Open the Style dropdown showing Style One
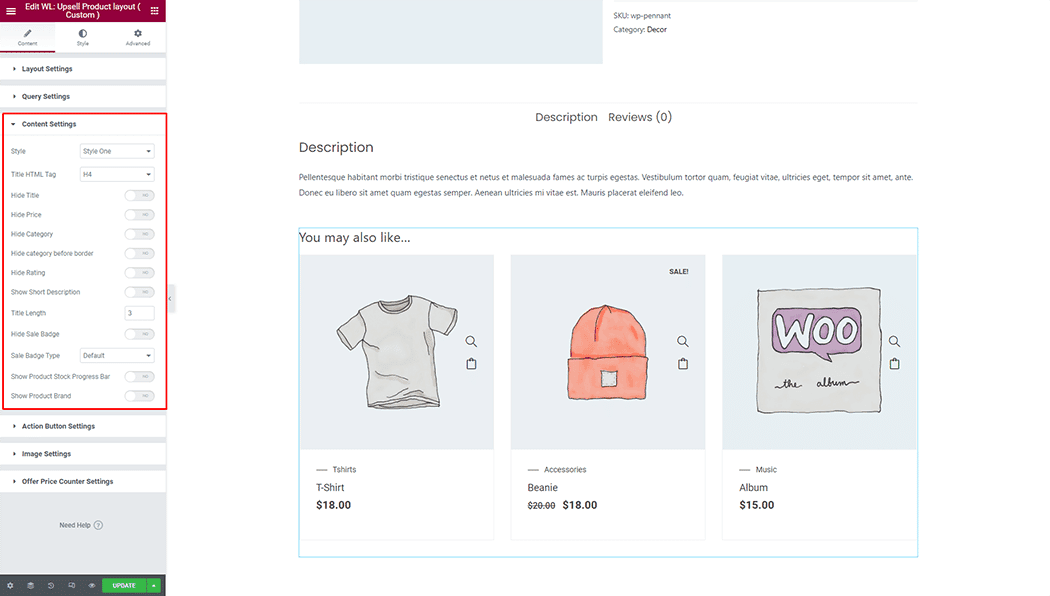This screenshot has height=596, width=1050. pyautogui.click(x=116, y=150)
